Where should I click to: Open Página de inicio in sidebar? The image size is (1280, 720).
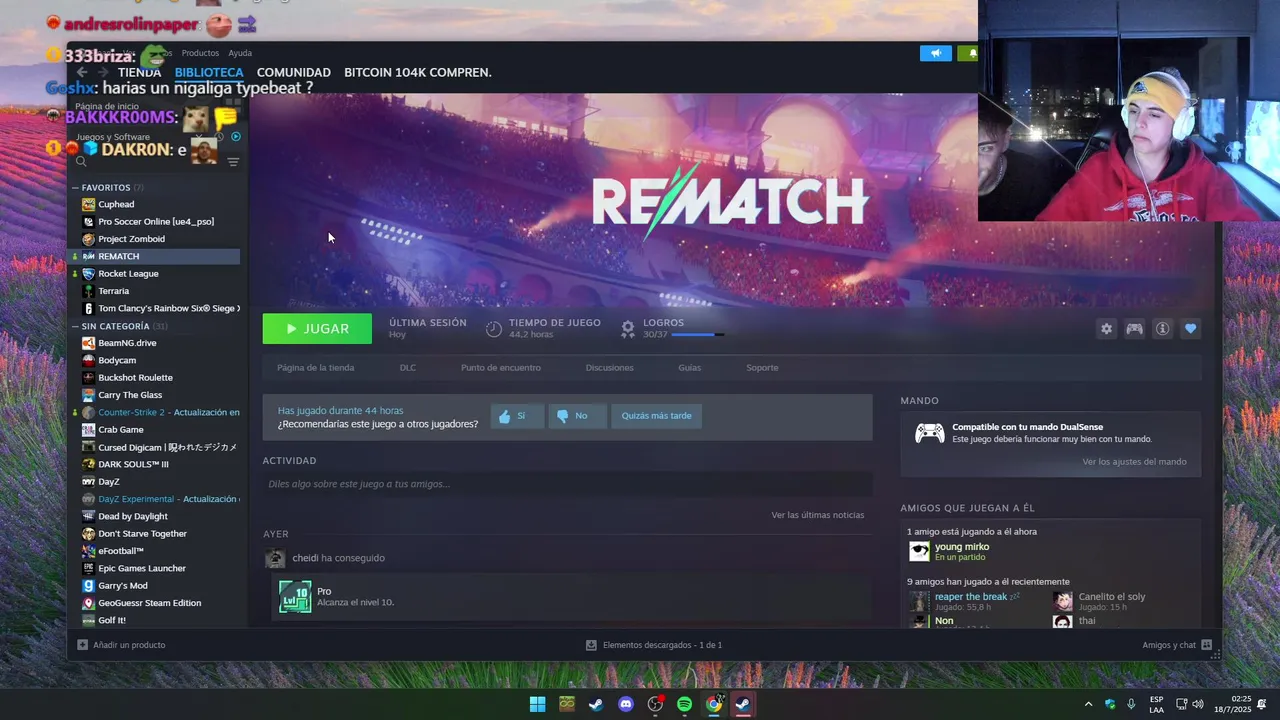click(107, 106)
